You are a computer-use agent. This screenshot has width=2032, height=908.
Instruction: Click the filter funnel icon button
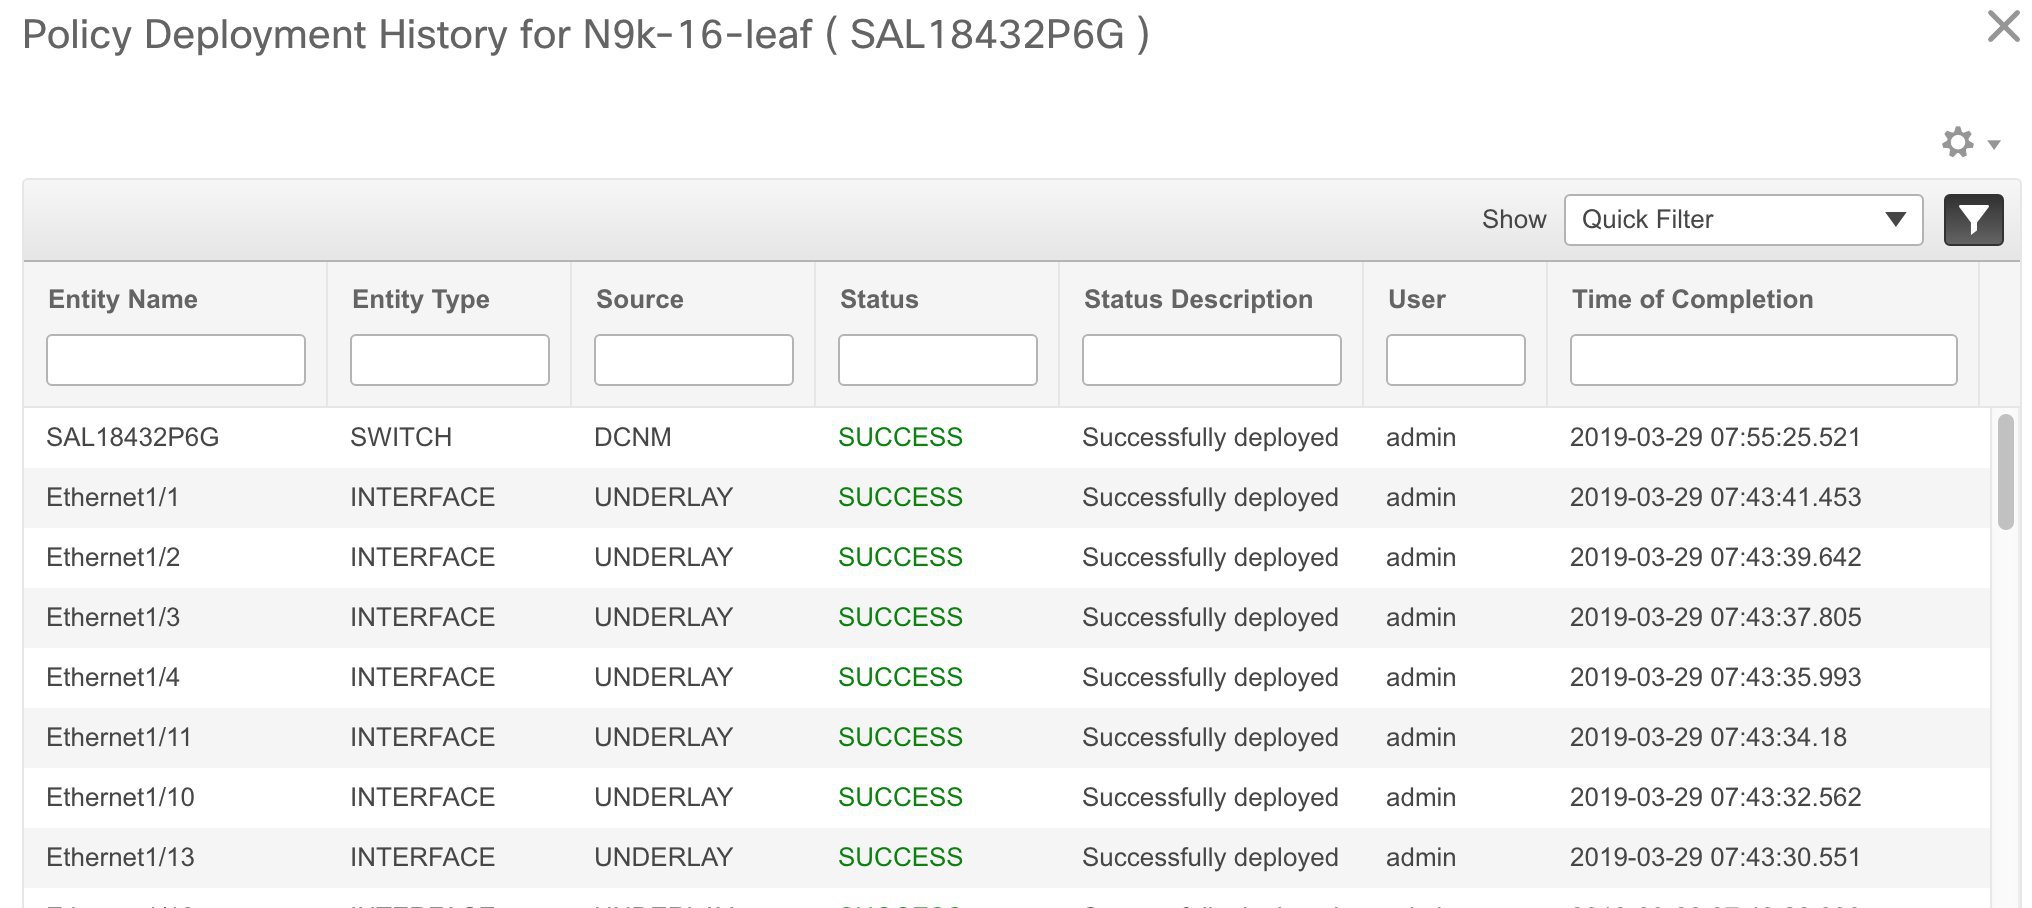[1973, 220]
